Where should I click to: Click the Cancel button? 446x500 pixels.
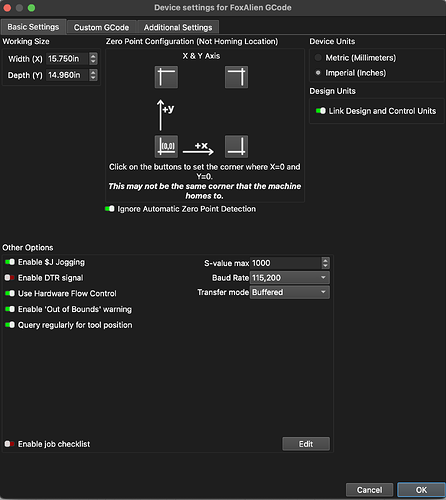pyautogui.click(x=369, y=490)
